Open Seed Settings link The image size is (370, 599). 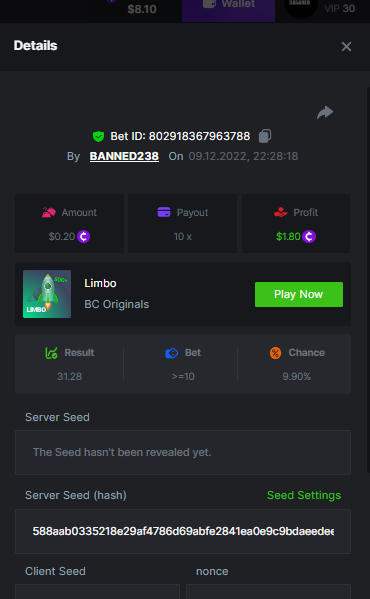304,495
